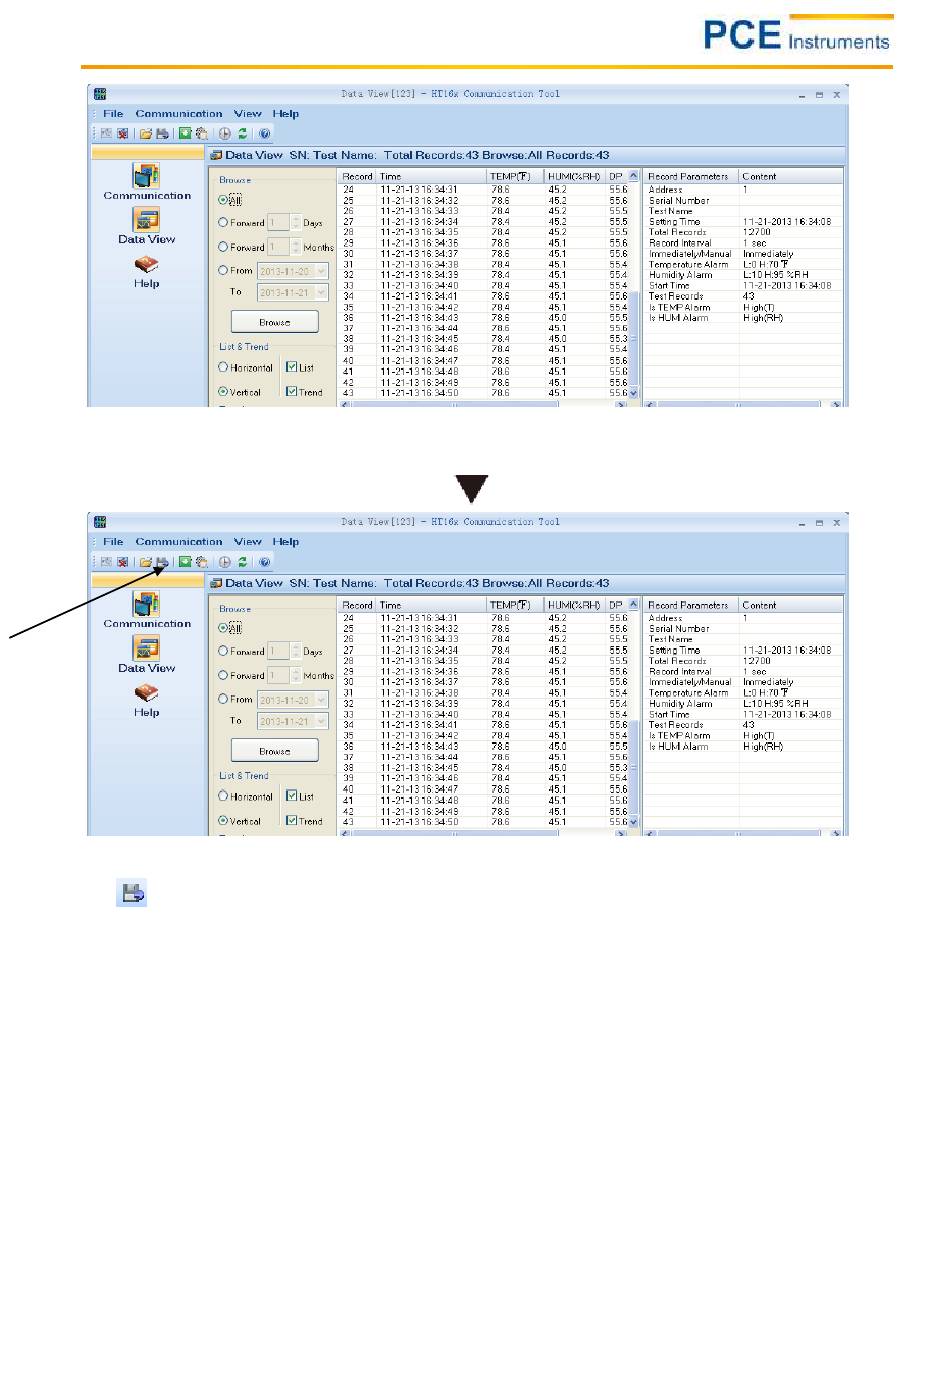Choose Horizontal layout radio in upper screenshot

(223, 367)
